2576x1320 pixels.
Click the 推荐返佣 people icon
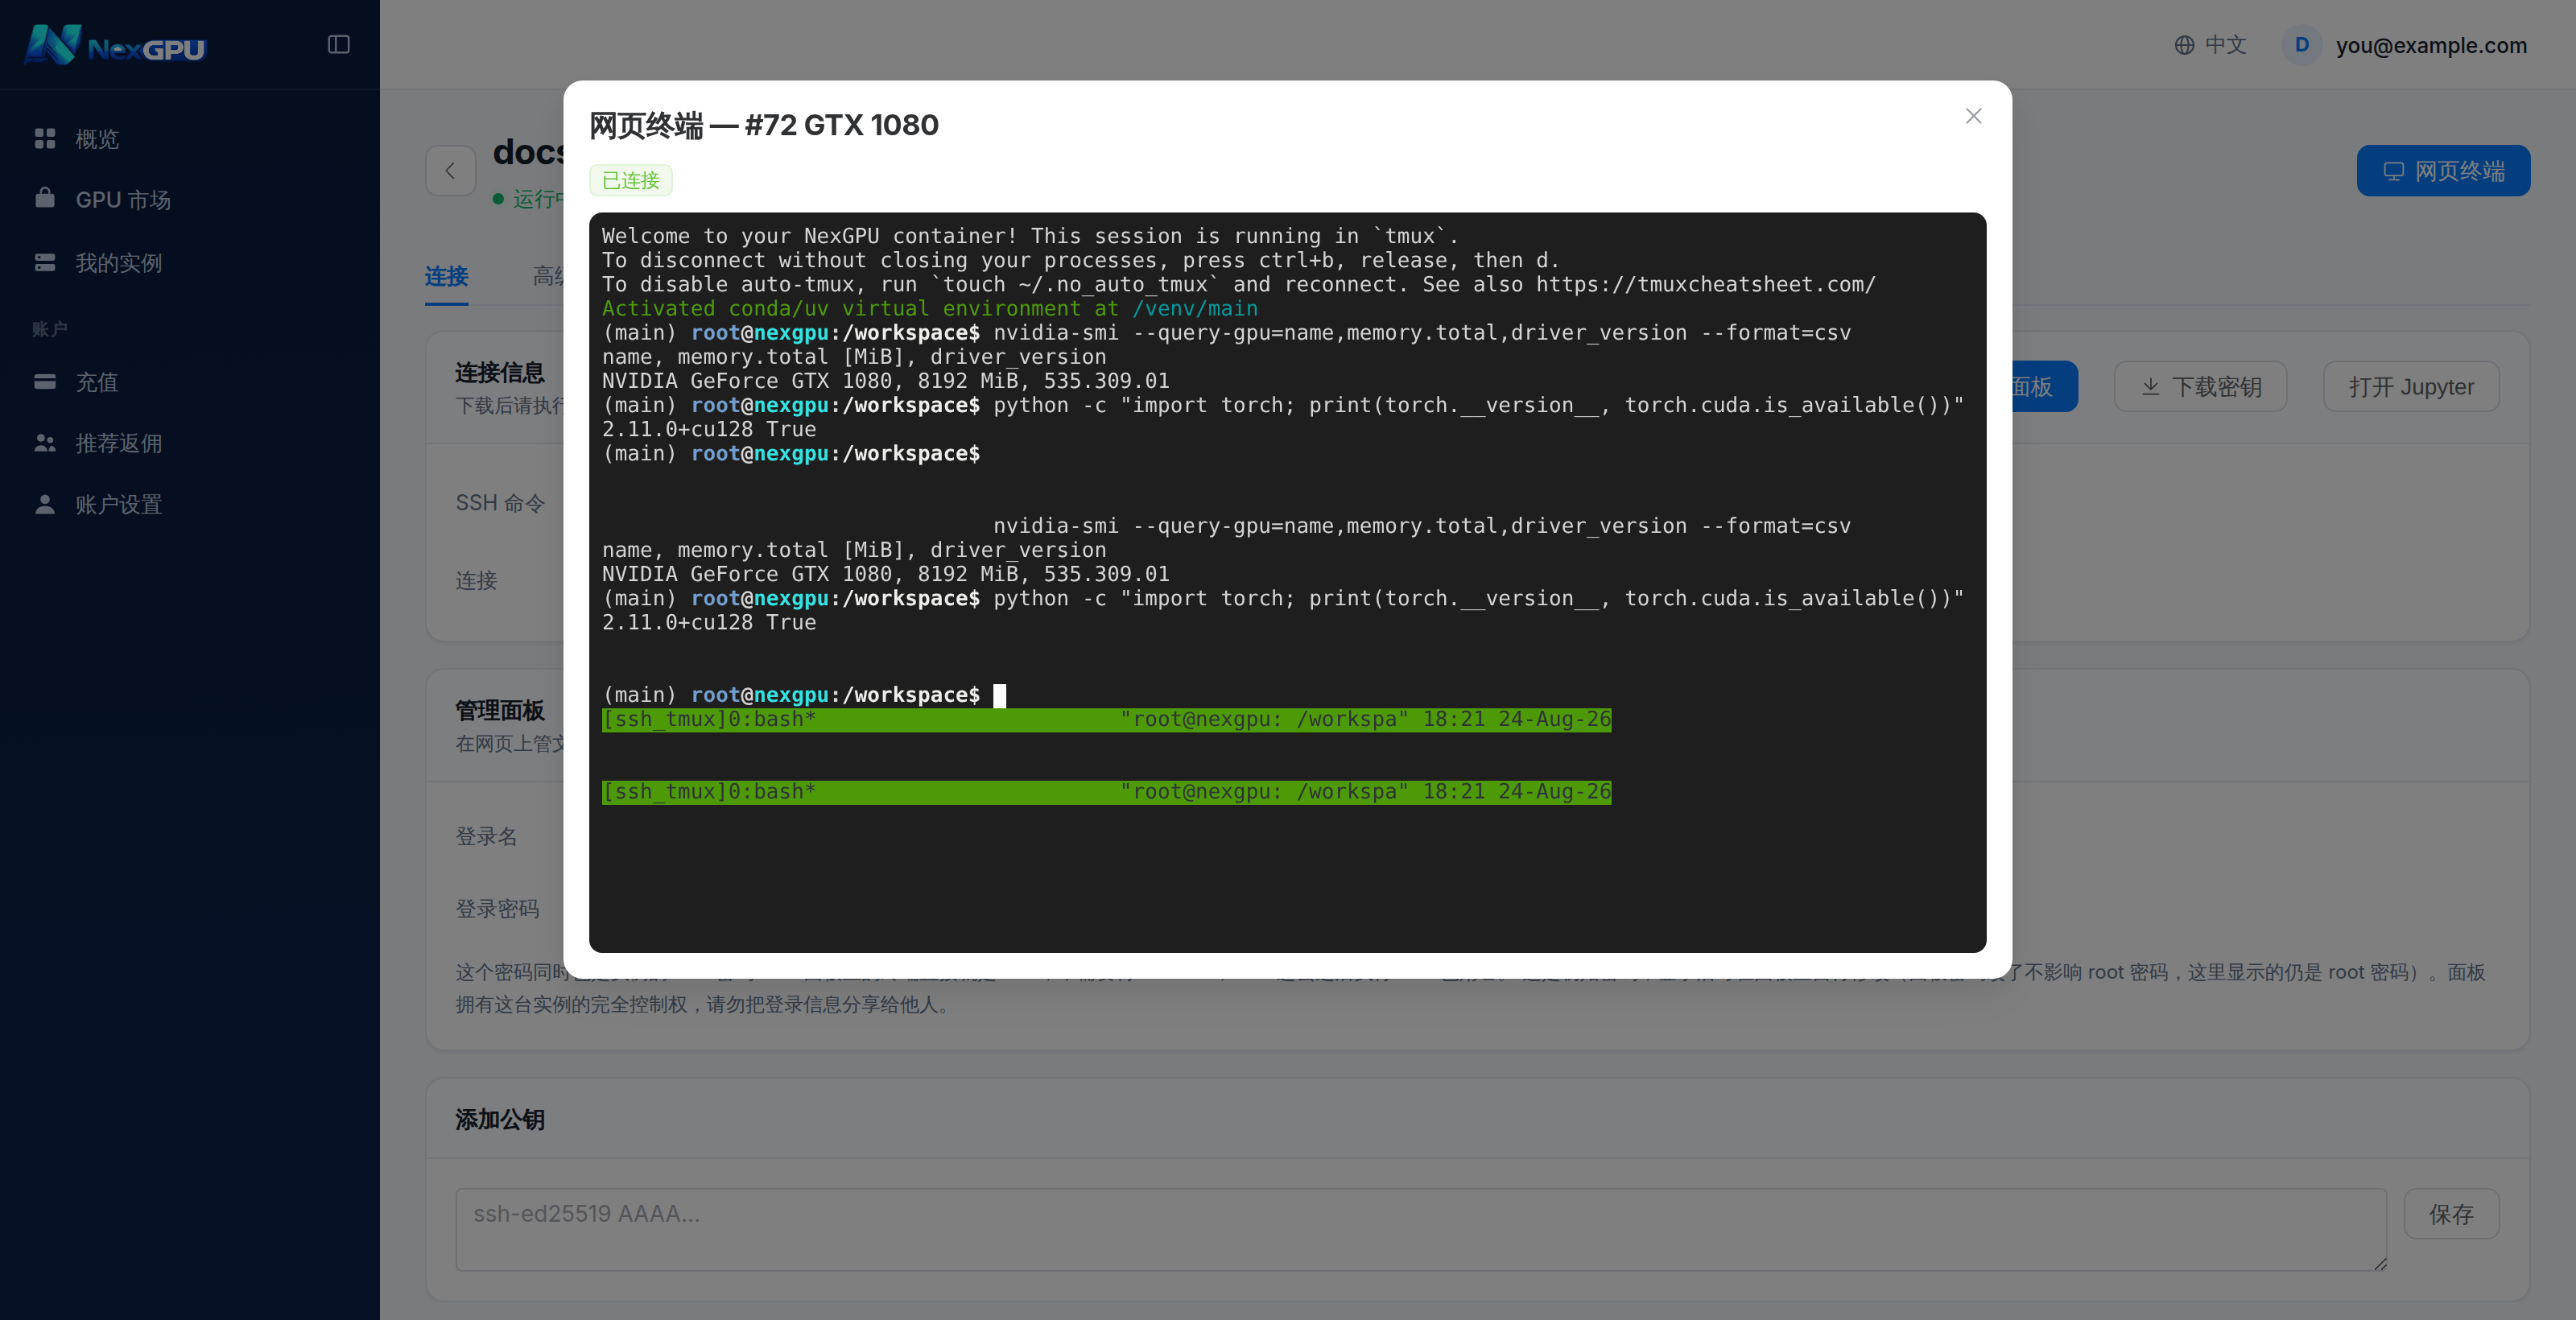tap(45, 442)
